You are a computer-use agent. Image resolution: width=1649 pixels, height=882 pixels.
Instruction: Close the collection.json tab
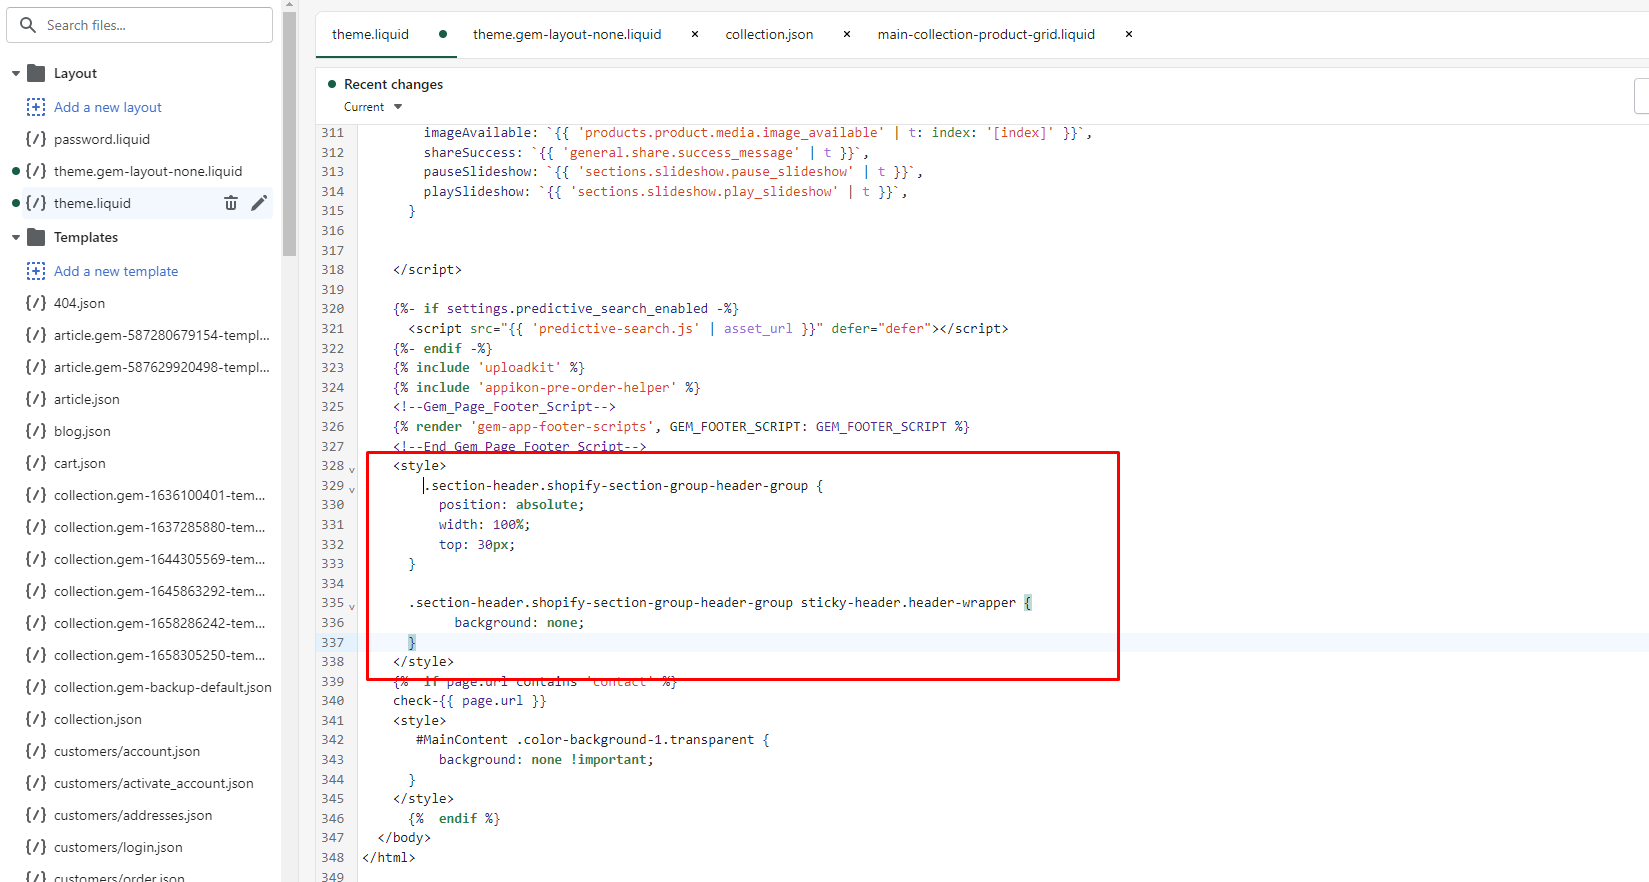pyautogui.click(x=847, y=34)
